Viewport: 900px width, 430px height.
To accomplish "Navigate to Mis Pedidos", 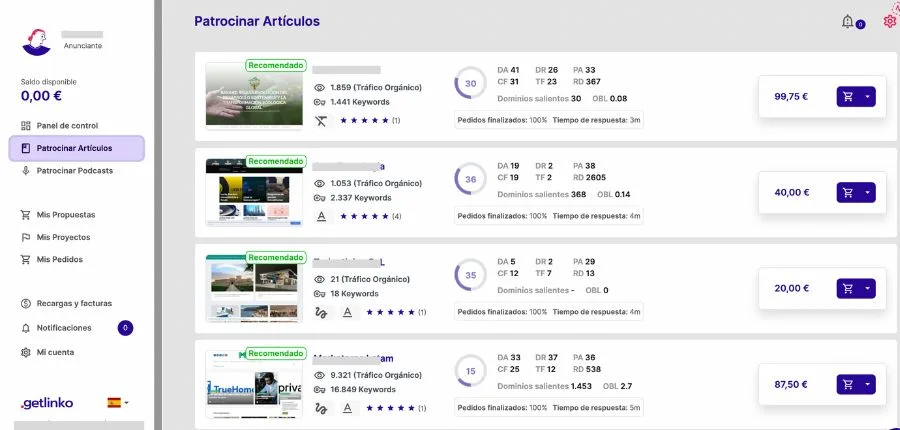I will [x=59, y=259].
